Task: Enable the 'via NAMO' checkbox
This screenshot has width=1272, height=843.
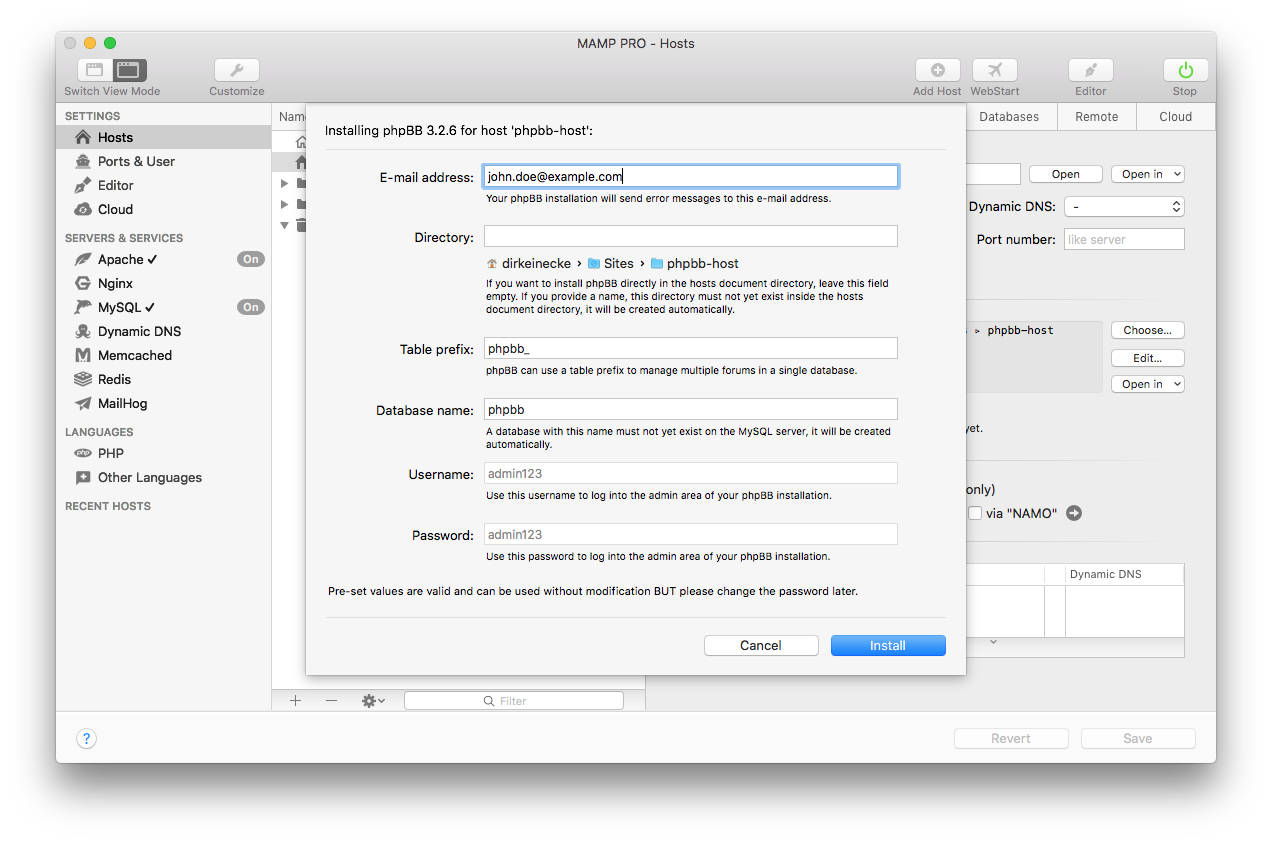Action: click(x=974, y=513)
